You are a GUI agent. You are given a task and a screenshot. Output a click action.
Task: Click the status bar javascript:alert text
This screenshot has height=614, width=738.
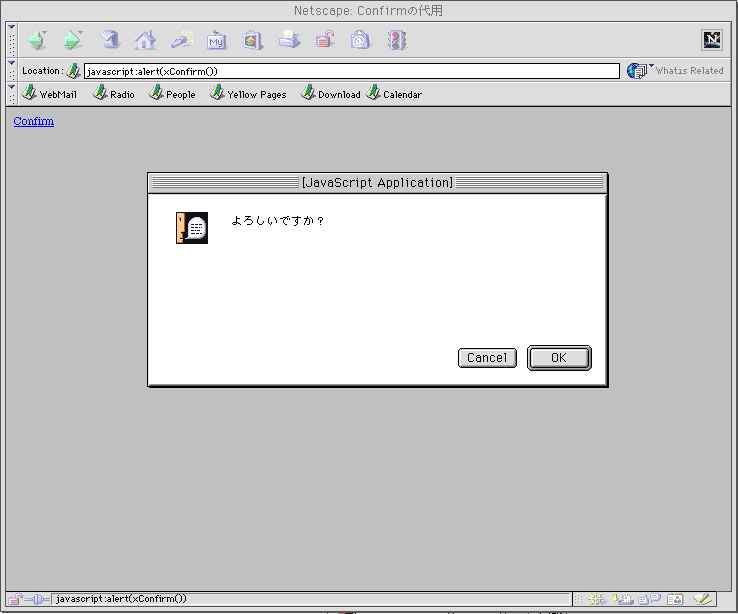click(121, 598)
